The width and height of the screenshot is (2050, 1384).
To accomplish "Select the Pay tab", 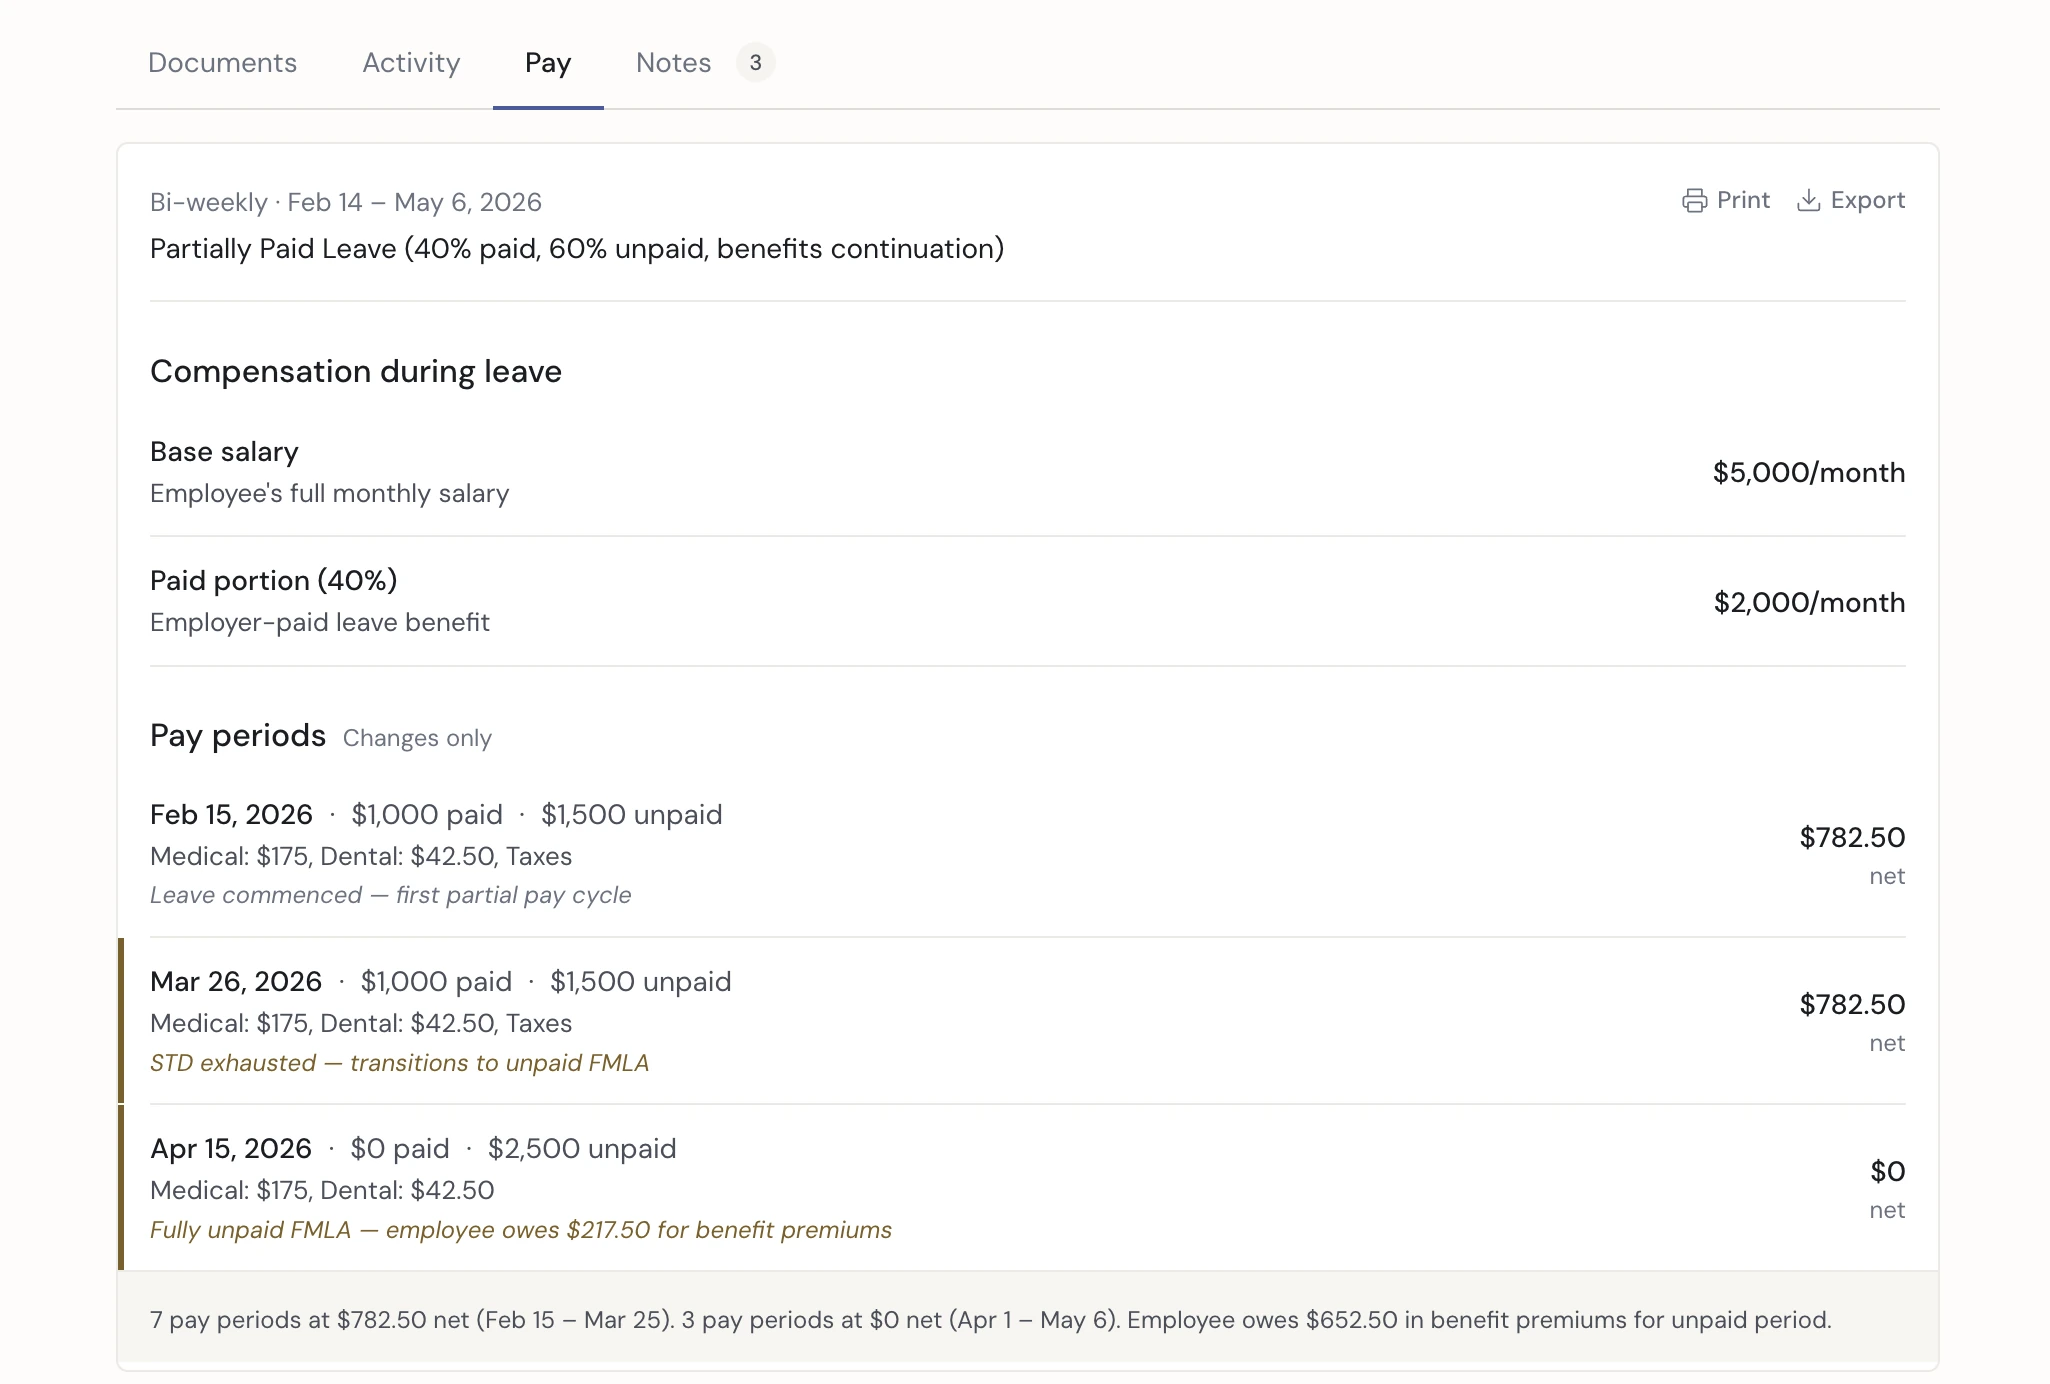I will click(548, 63).
